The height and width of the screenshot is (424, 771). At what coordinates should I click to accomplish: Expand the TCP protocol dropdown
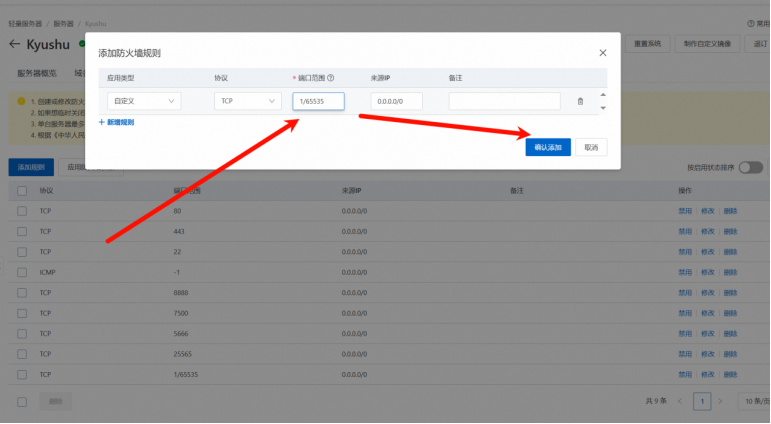pyautogui.click(x=248, y=101)
